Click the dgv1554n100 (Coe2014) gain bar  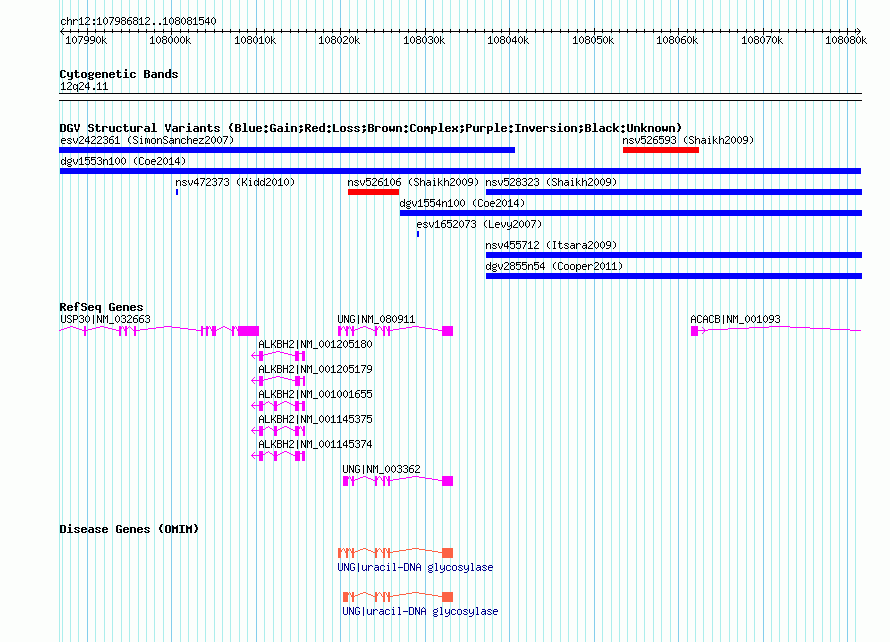coord(631,213)
